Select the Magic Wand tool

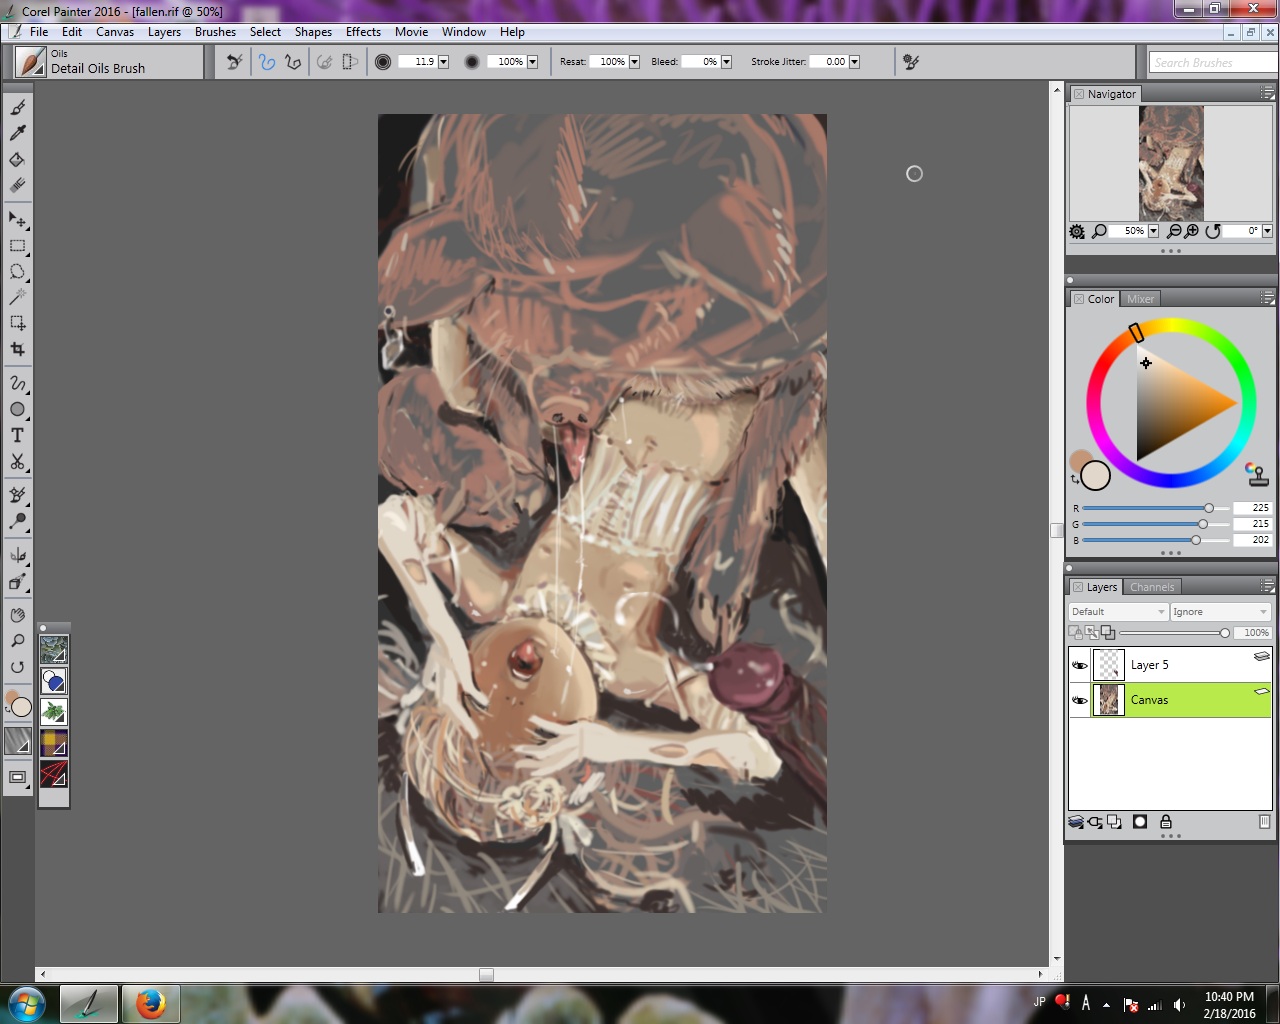click(17, 297)
